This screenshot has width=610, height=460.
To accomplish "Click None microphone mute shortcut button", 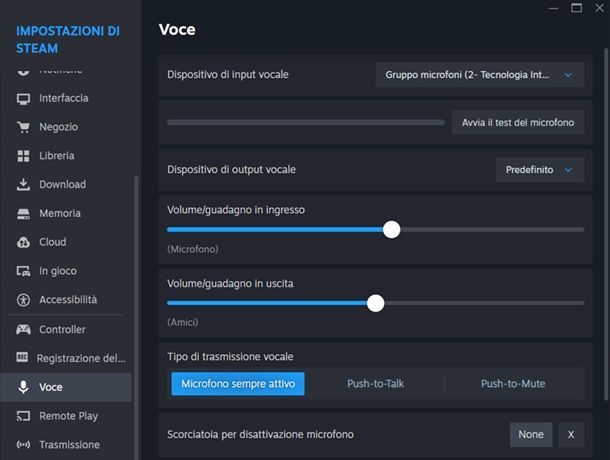I will point(531,434).
